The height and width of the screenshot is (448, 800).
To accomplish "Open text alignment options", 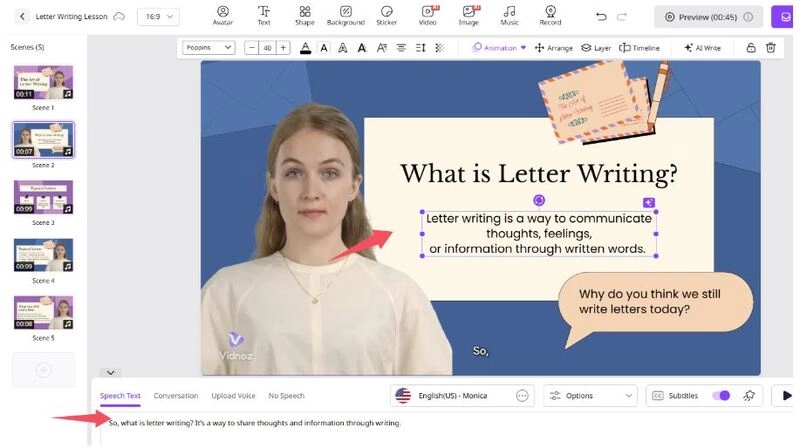I will click(402, 48).
